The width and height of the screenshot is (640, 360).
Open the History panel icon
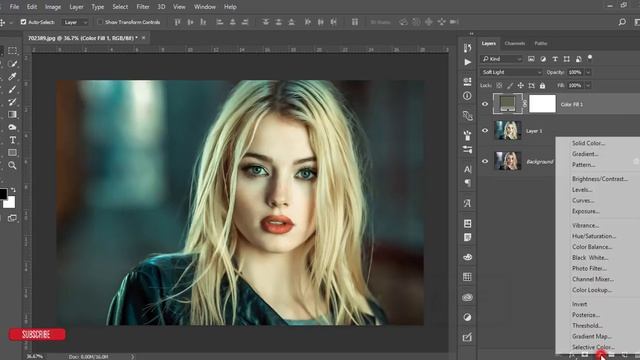(467, 48)
